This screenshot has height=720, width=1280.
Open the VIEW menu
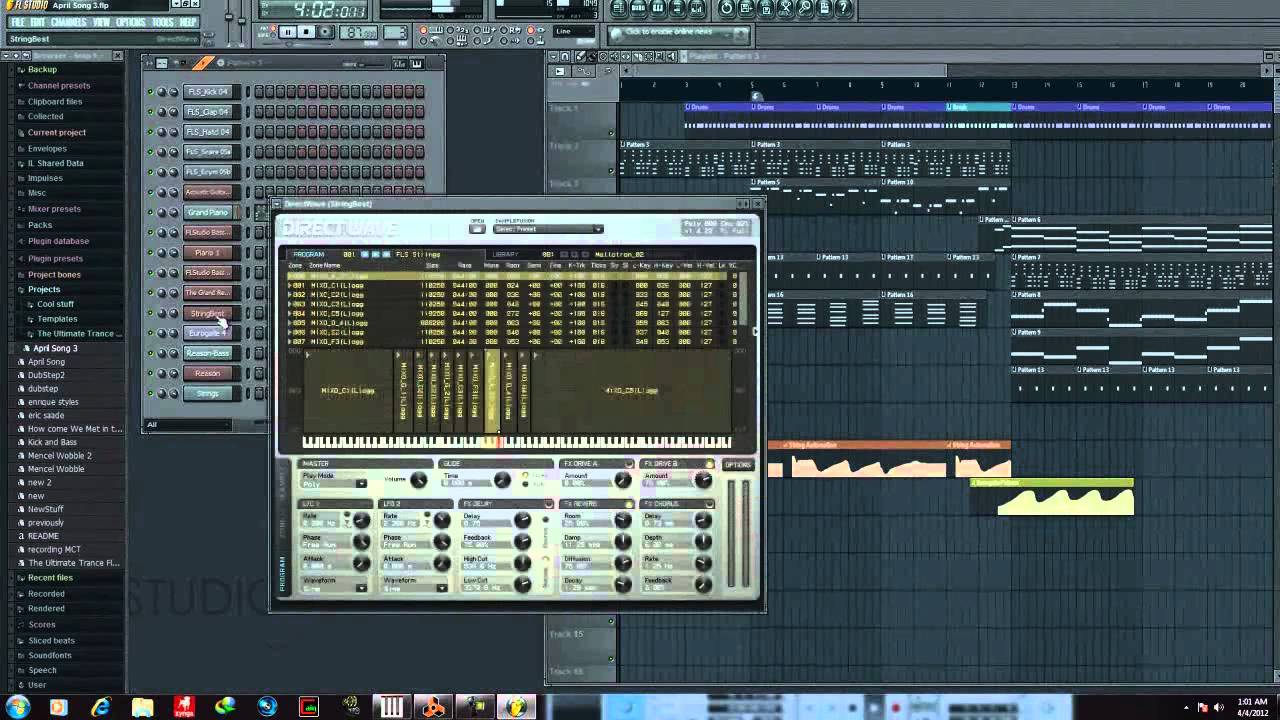(102, 22)
